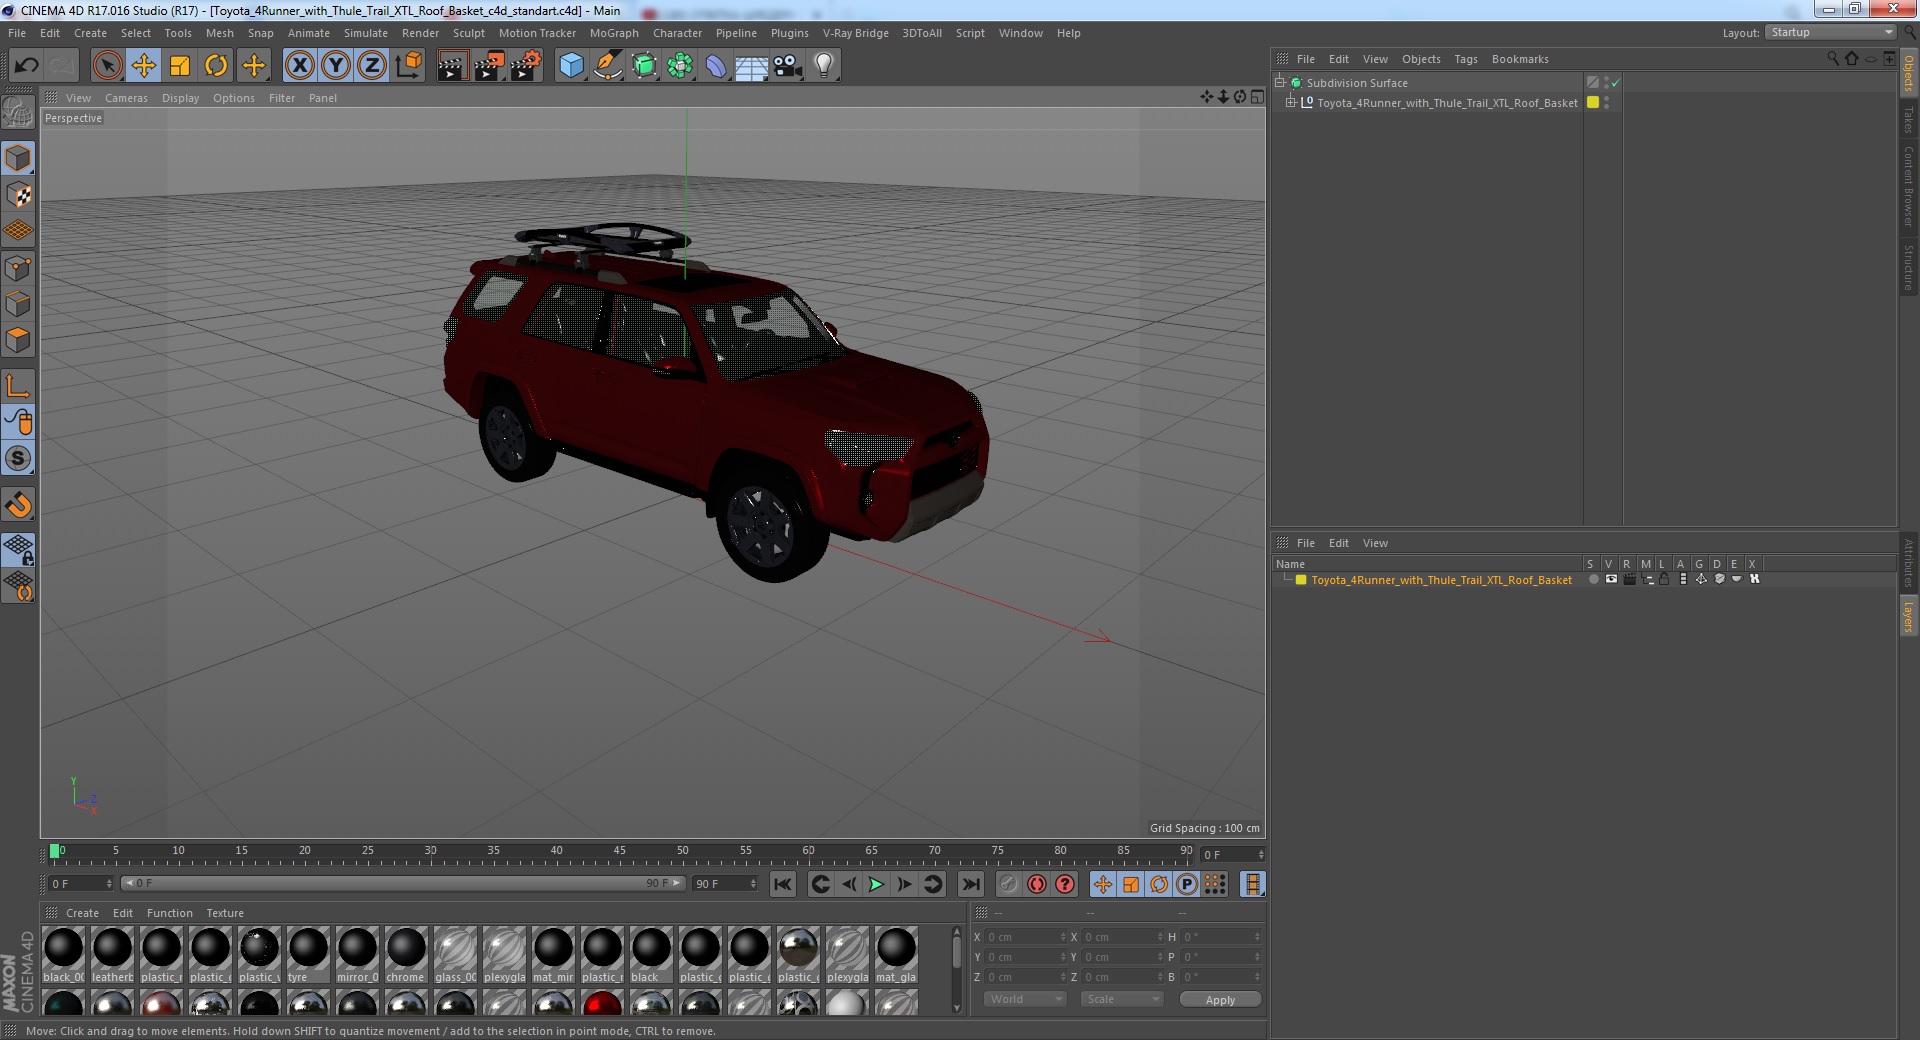Viewport: 1920px width, 1040px height.
Task: Click the Apply button
Action: click(1220, 1000)
